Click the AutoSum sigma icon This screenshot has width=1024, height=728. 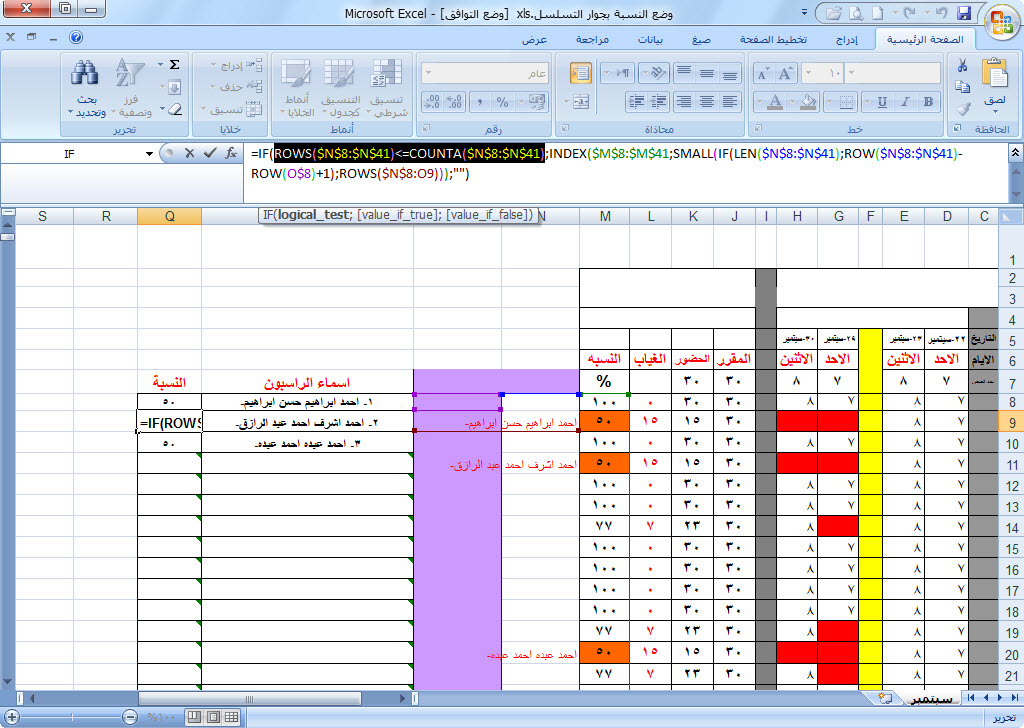click(174, 65)
